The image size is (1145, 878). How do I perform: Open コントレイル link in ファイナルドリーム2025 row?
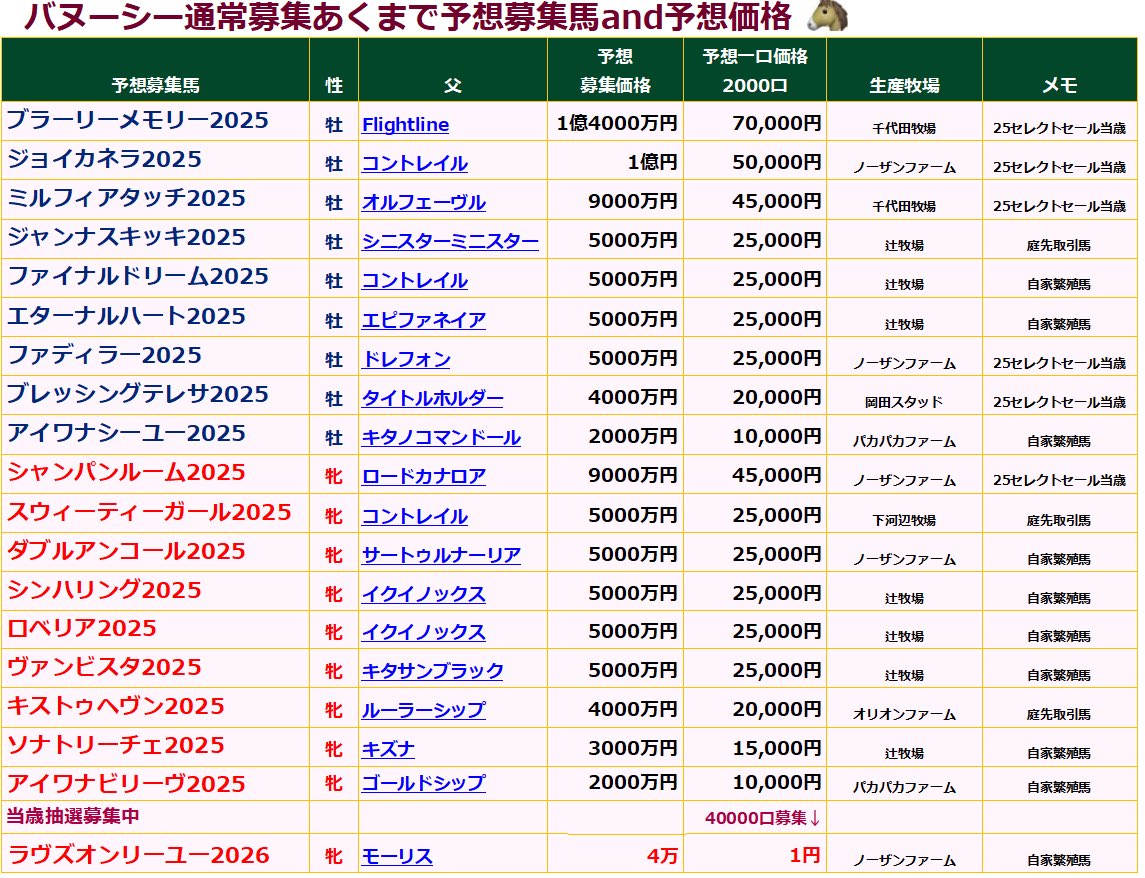click(415, 281)
